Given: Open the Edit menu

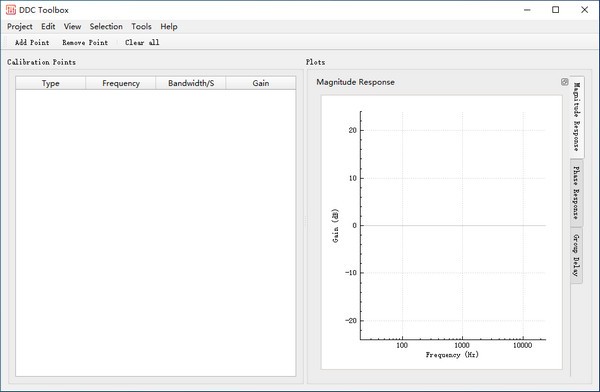Looking at the screenshot, I should [48, 26].
